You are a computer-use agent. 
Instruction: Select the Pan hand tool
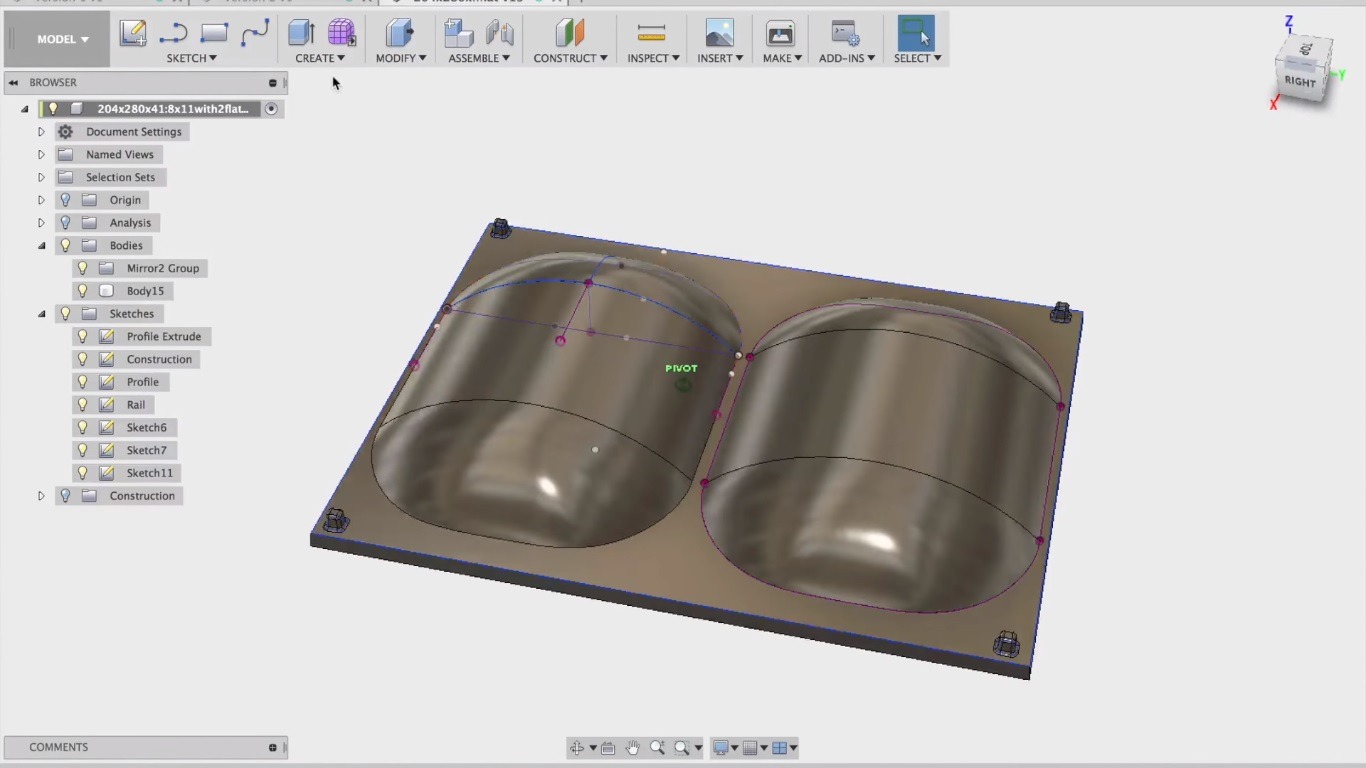[x=632, y=748]
